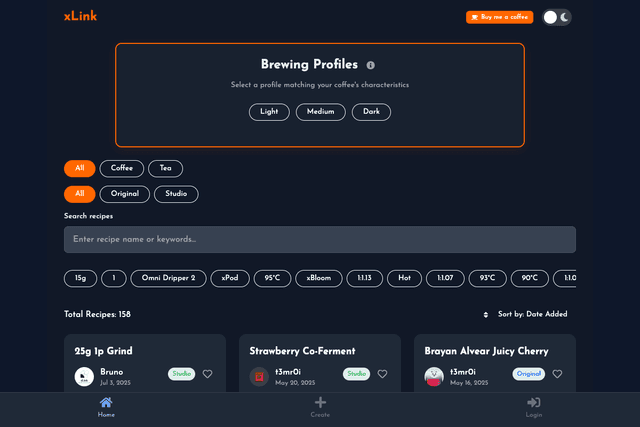640x427 pixels.
Task: Open Home from bottom navigation
Action: pos(106,406)
